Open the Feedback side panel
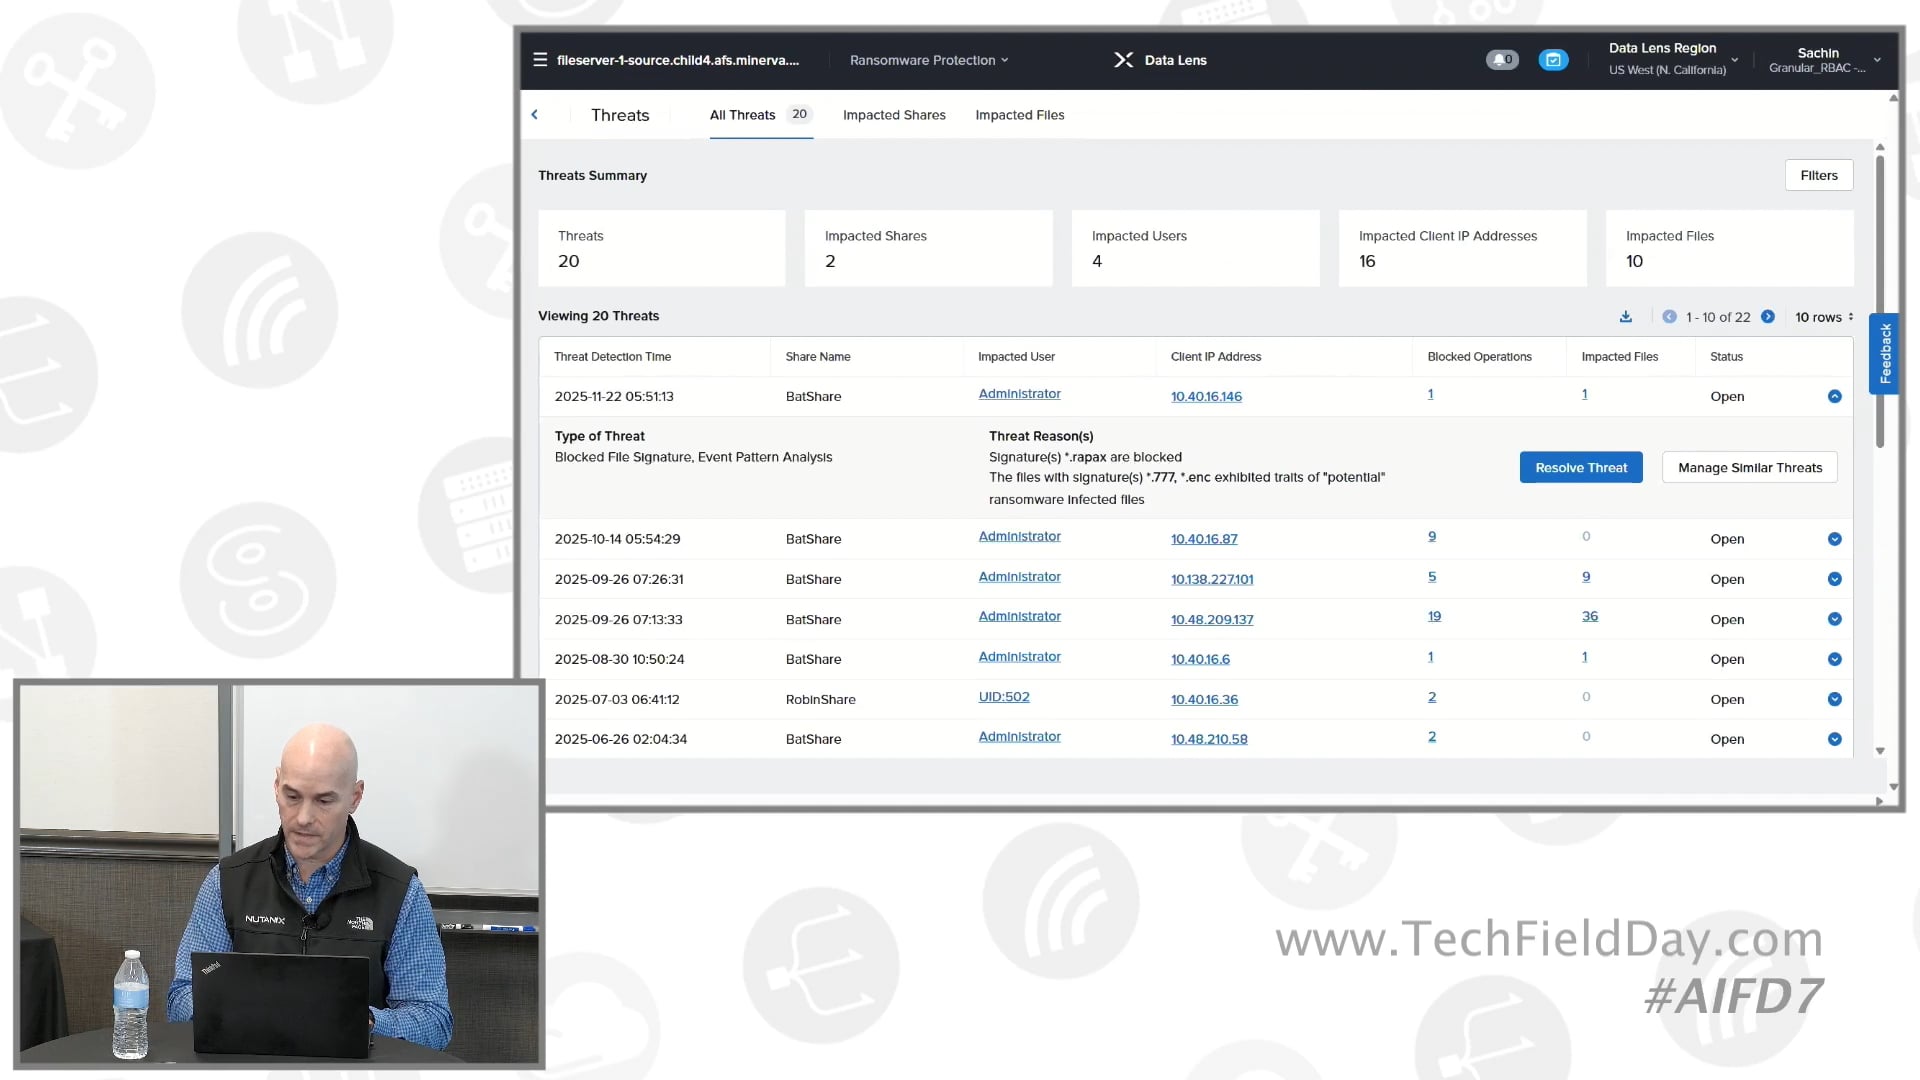Viewport: 1920px width, 1080px height. point(1886,353)
